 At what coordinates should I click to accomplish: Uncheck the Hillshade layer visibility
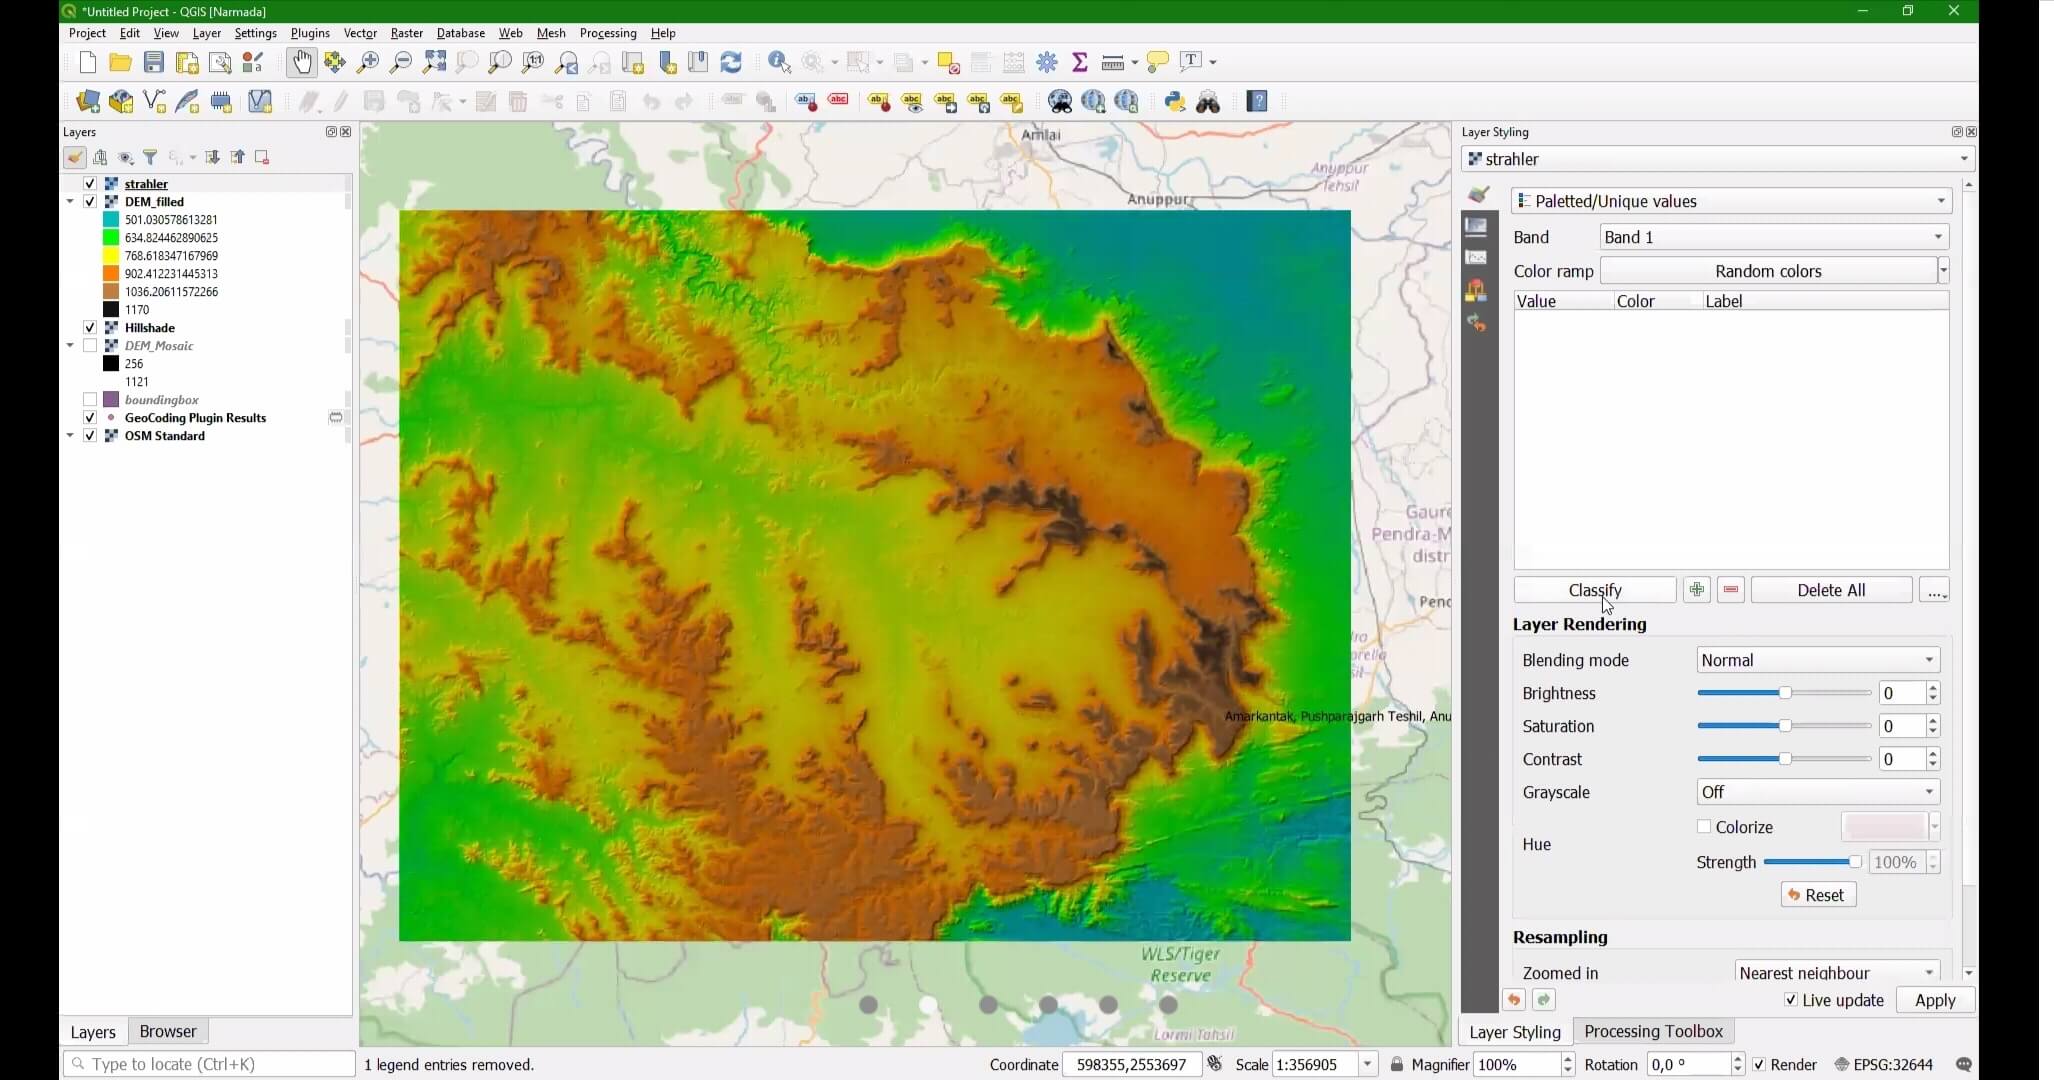(90, 328)
